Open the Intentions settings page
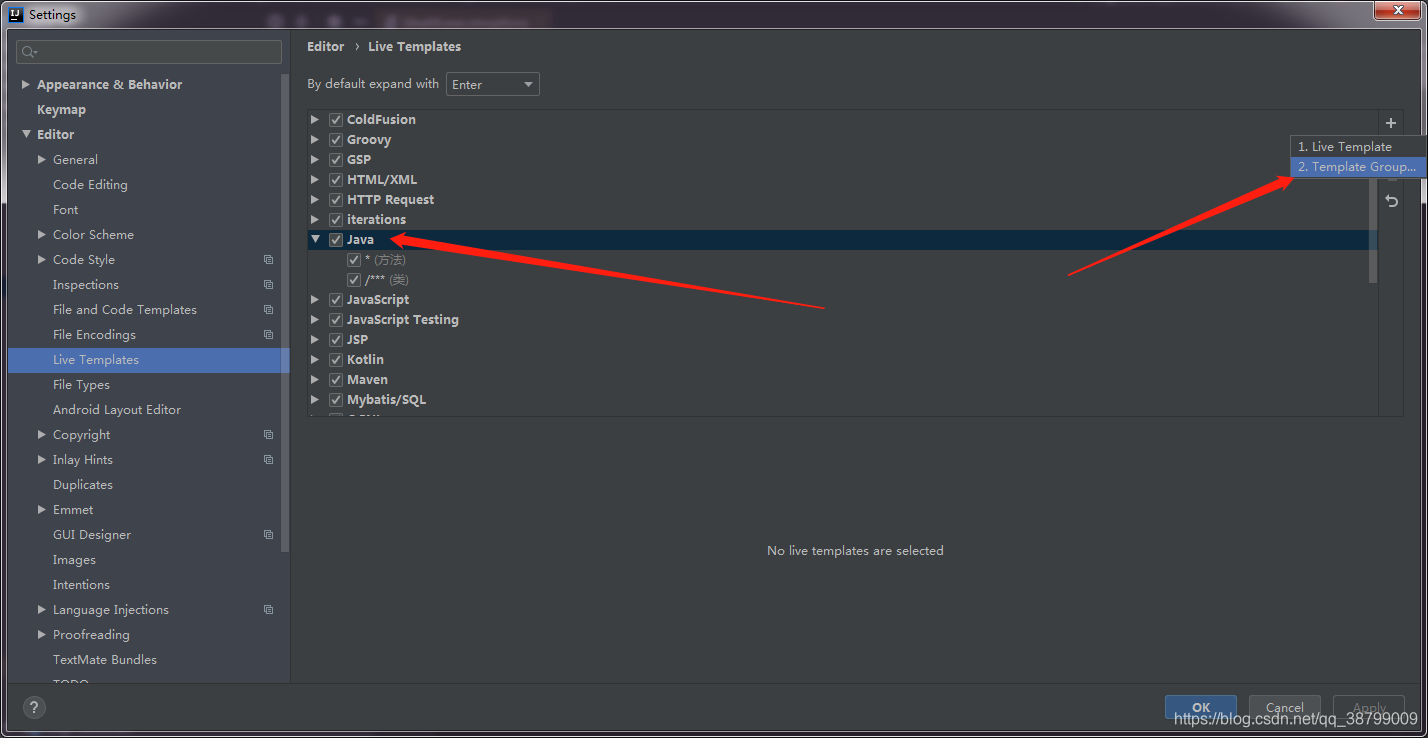1428x738 pixels. coord(81,585)
